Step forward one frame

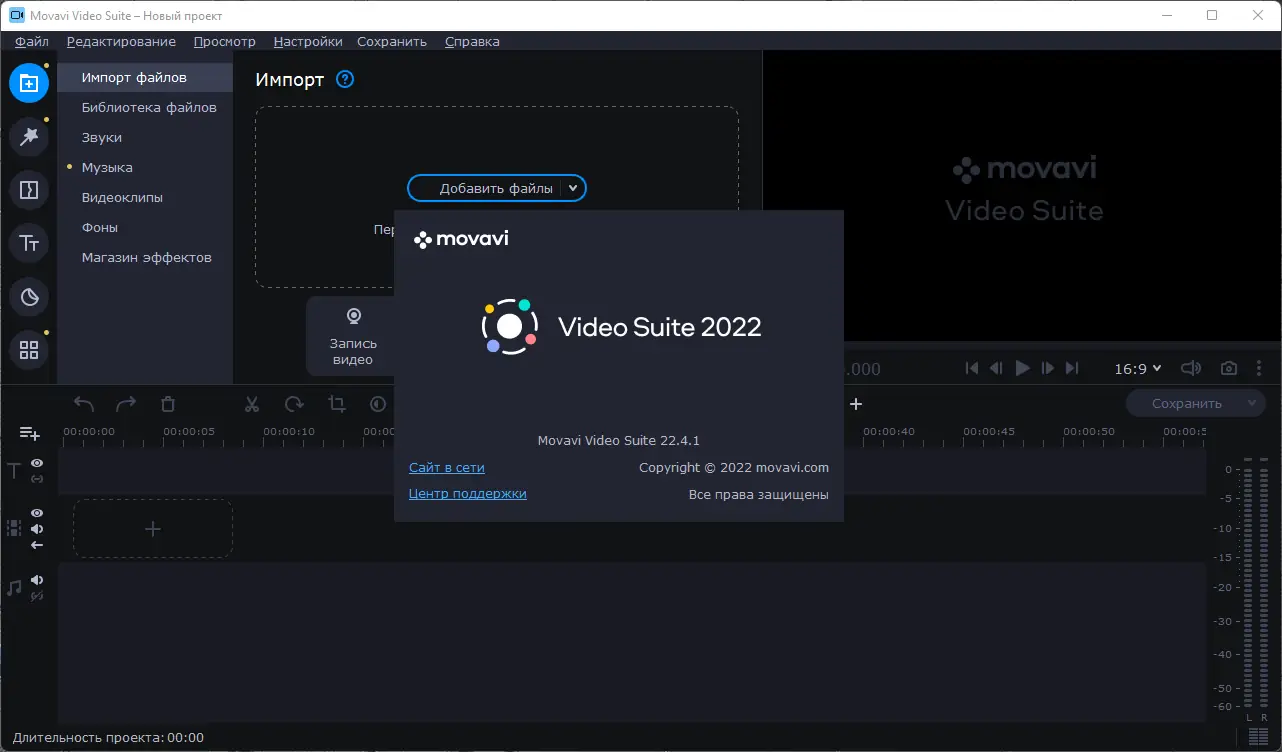pos(1048,368)
